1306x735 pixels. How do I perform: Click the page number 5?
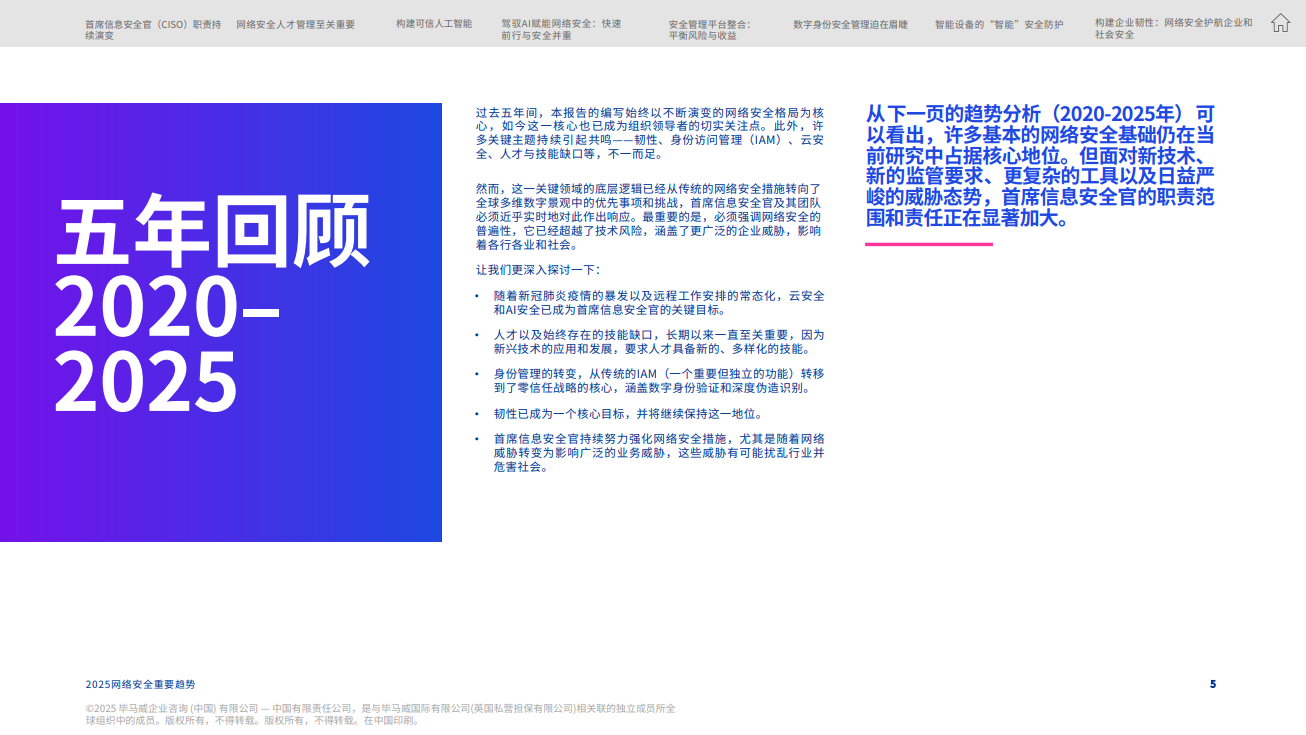1212,684
